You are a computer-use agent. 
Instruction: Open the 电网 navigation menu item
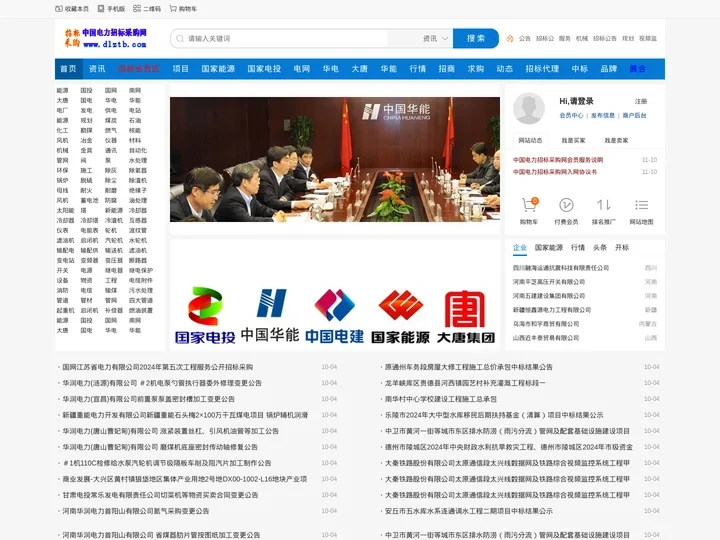(302, 69)
